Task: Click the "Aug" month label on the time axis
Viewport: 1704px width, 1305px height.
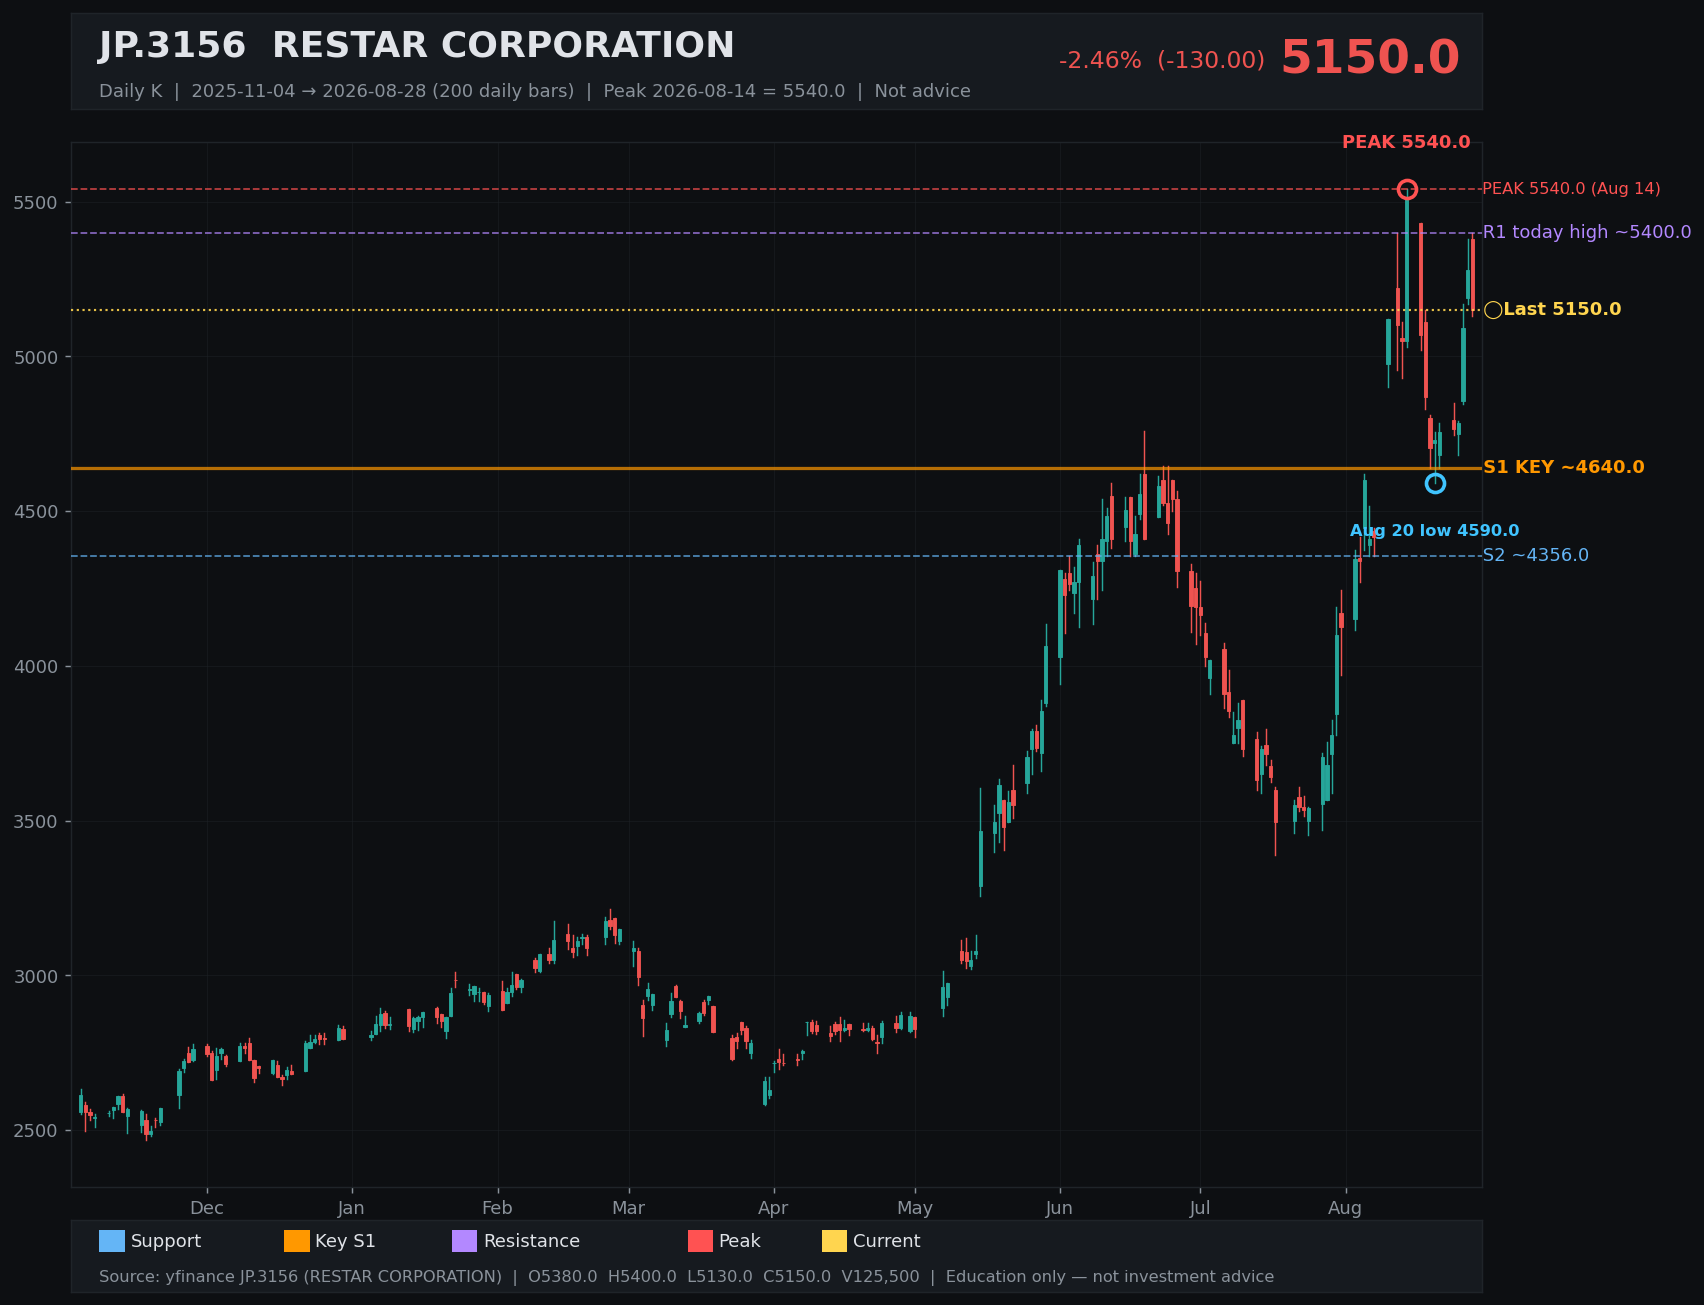Action: [x=1345, y=1208]
